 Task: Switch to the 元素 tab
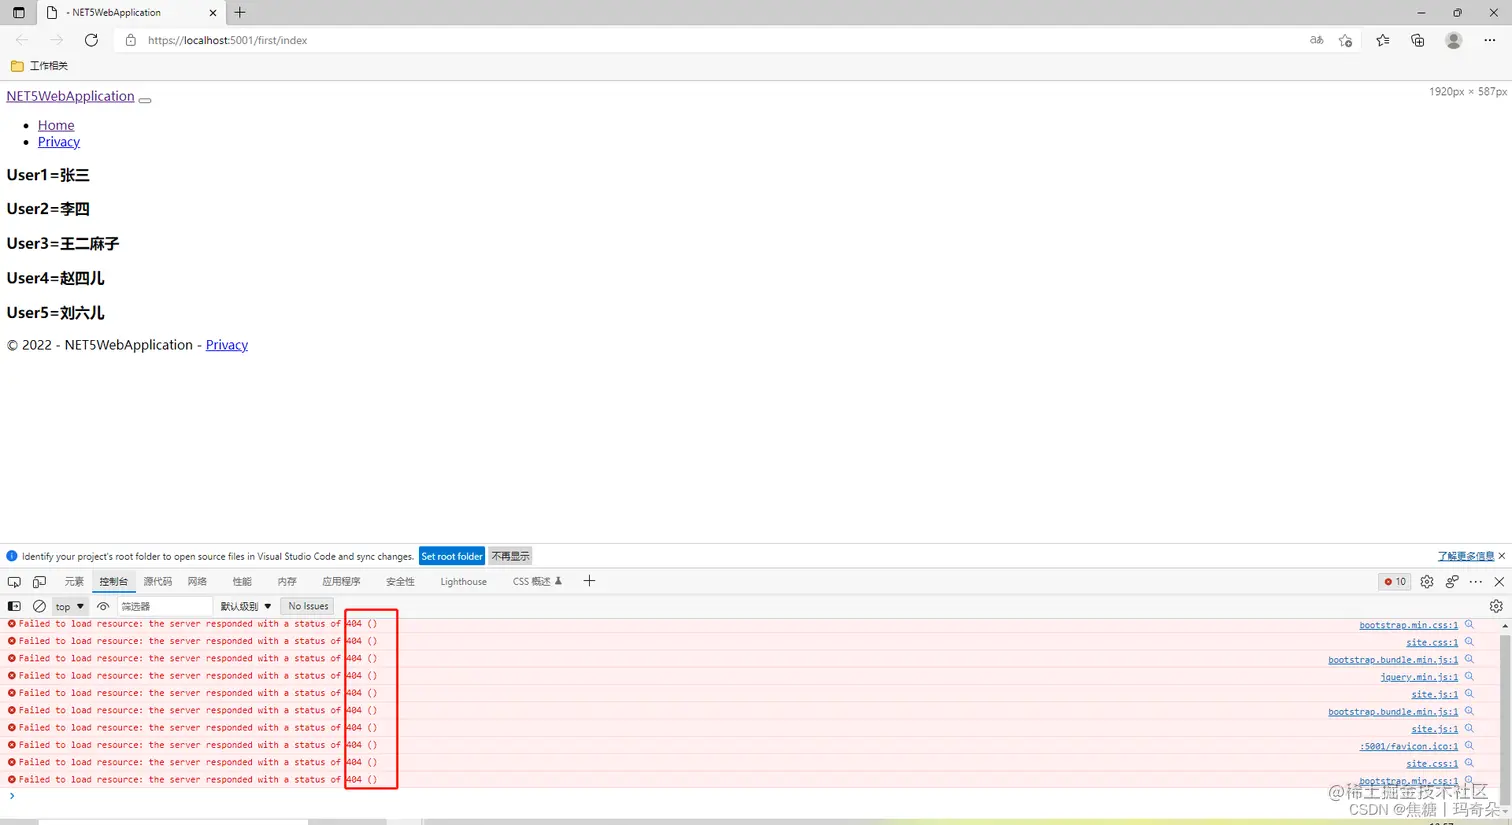tap(74, 582)
